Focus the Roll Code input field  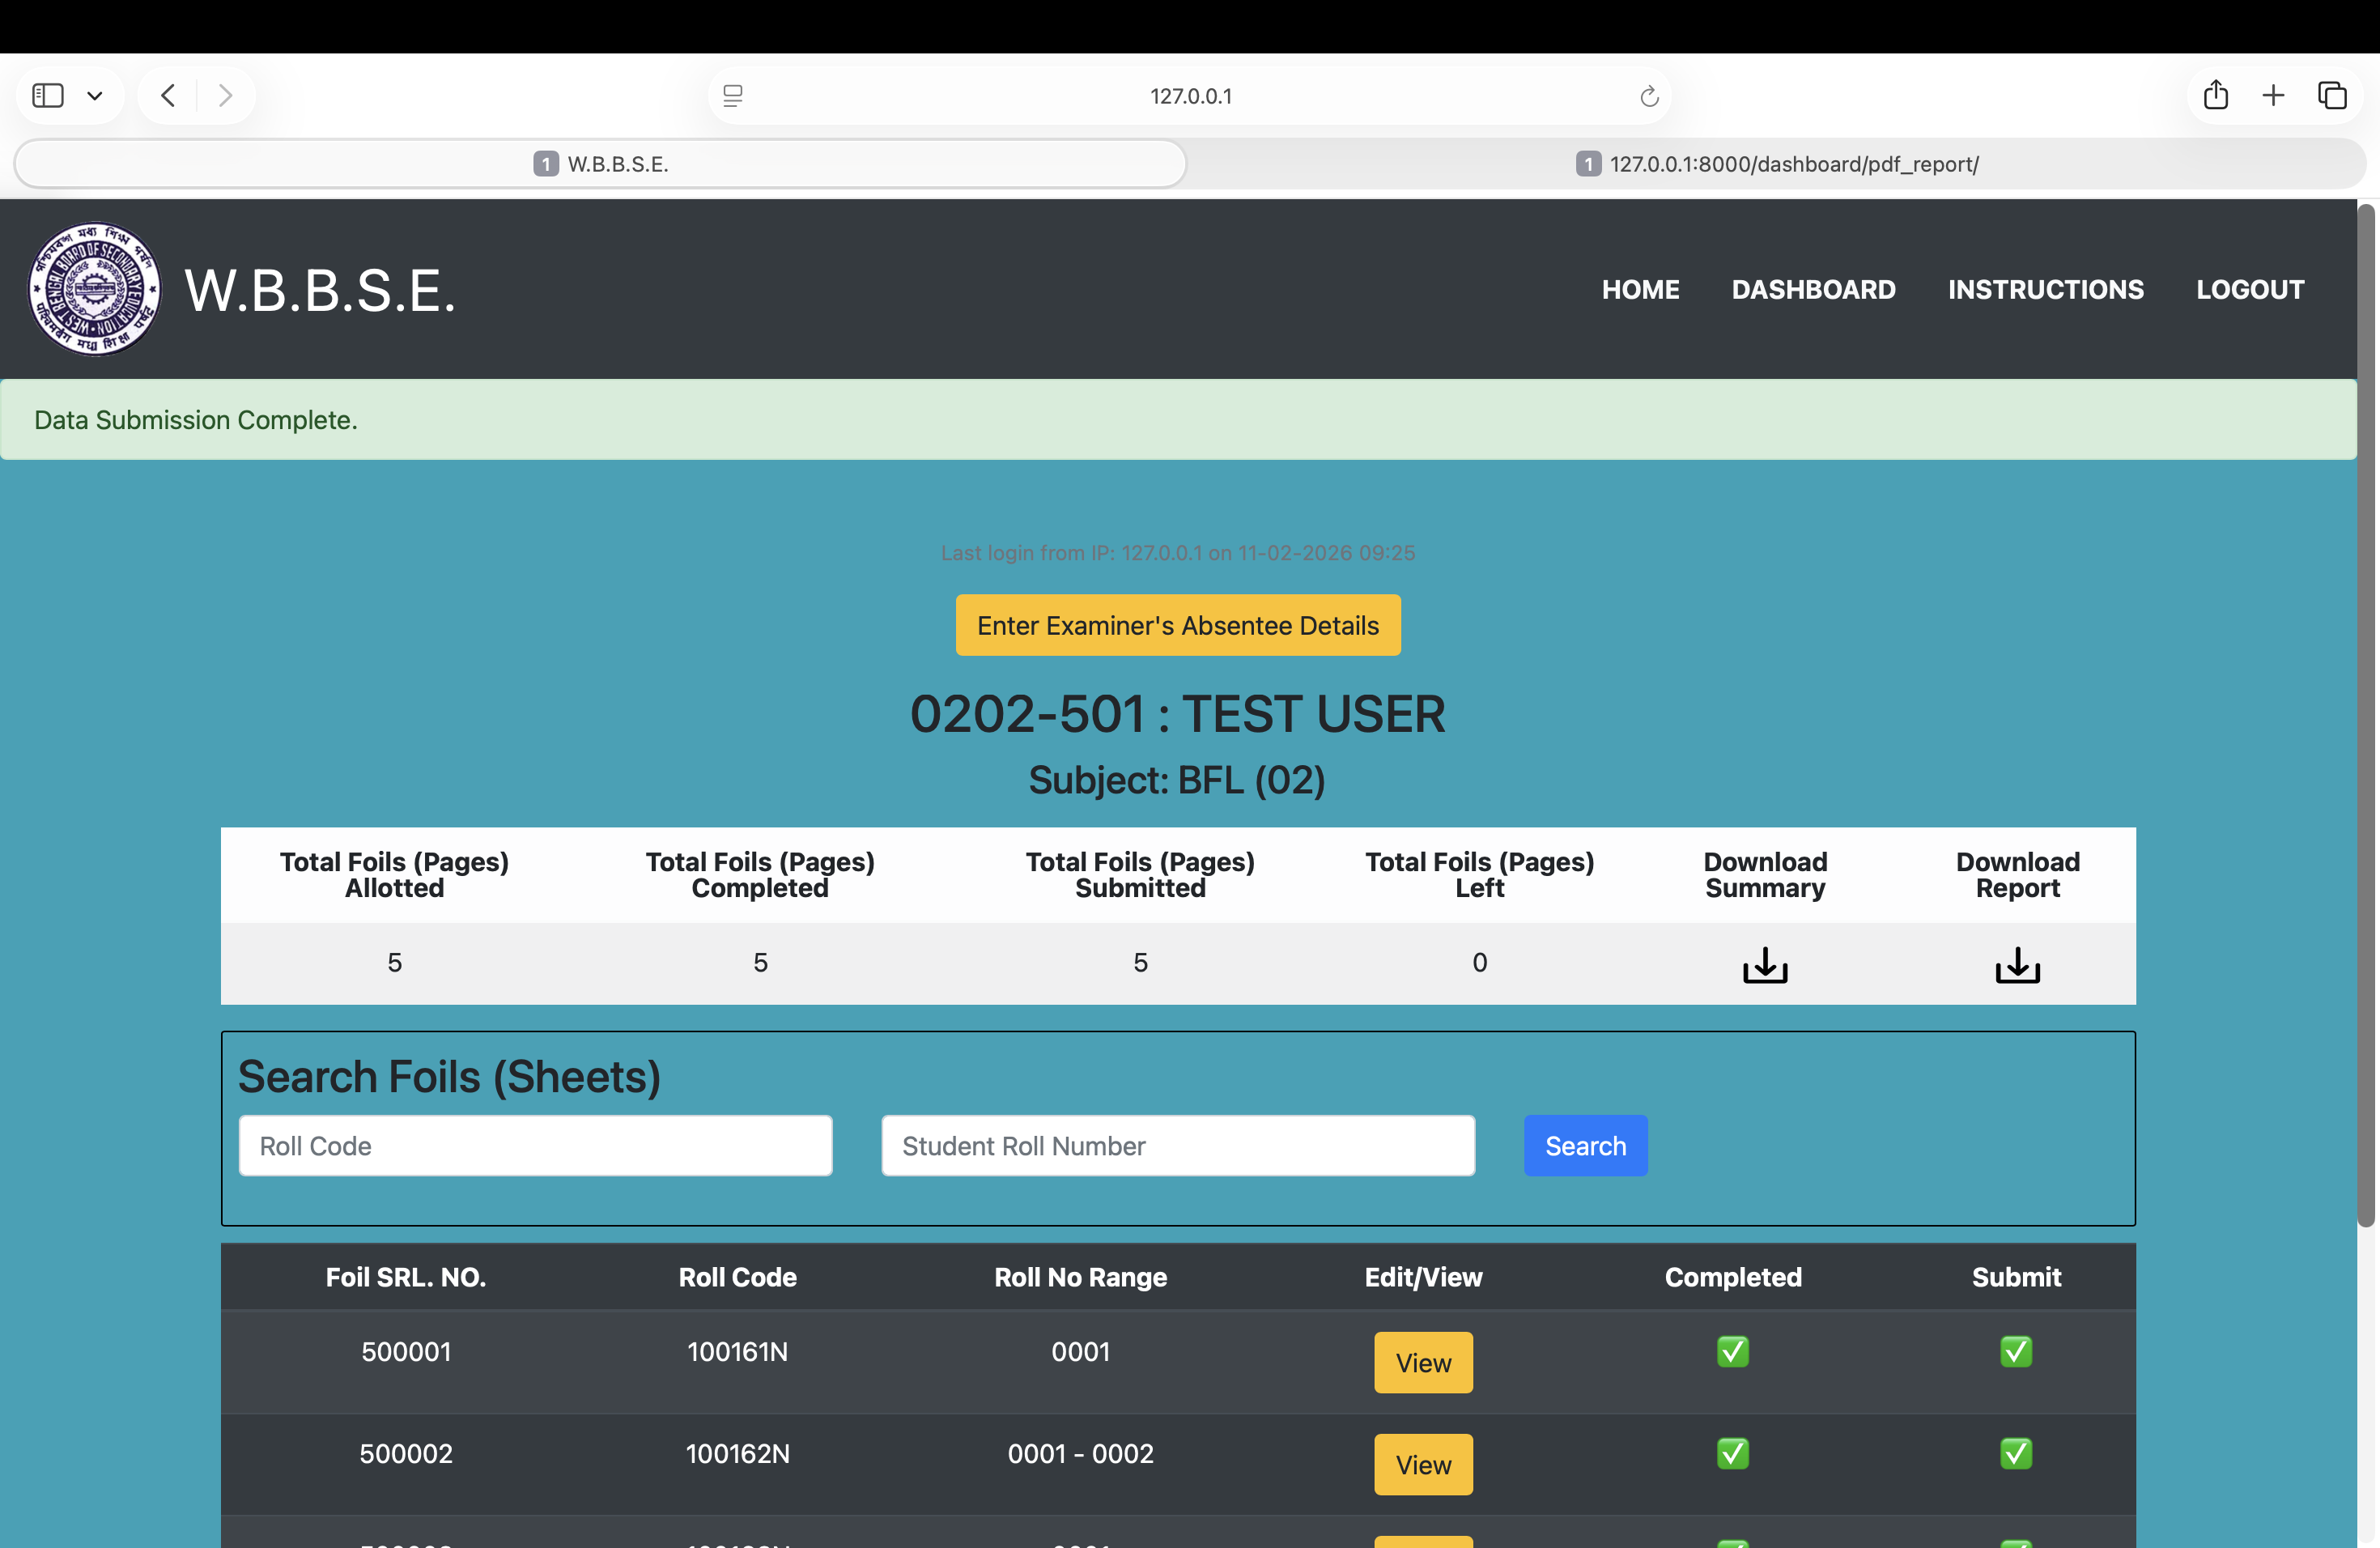[535, 1146]
